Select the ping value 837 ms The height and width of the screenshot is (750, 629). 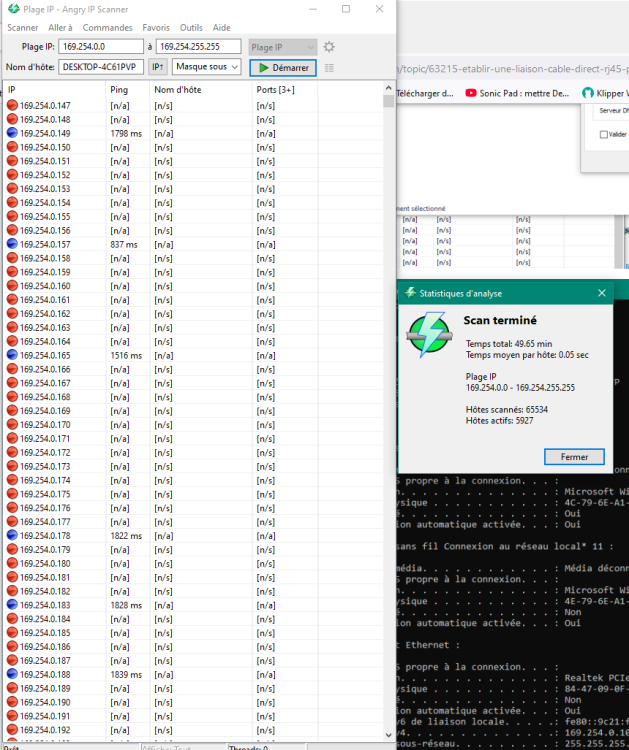tap(124, 244)
